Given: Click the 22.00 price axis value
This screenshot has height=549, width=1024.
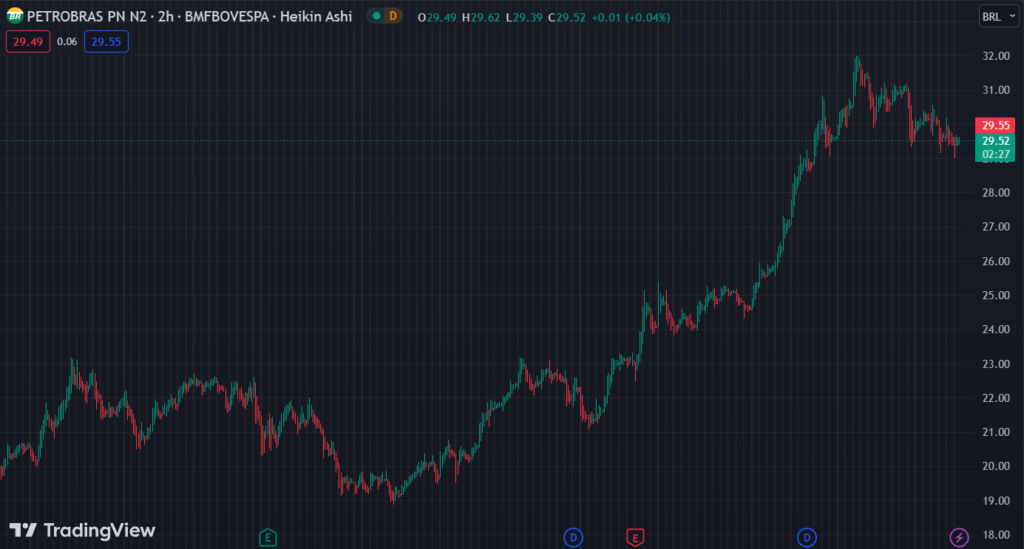Looking at the screenshot, I should click(x=996, y=398).
